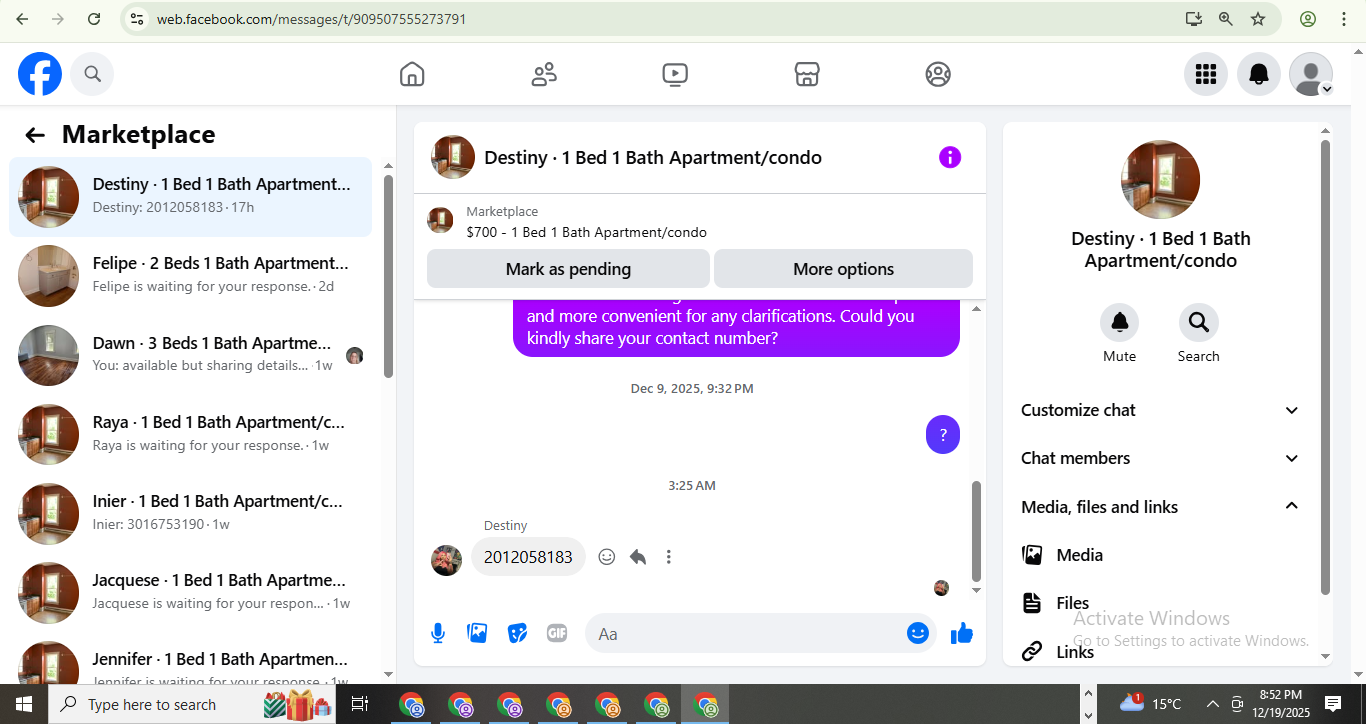Show hidden tray icons chevron
This screenshot has width=1366, height=724.
pos(1212,704)
